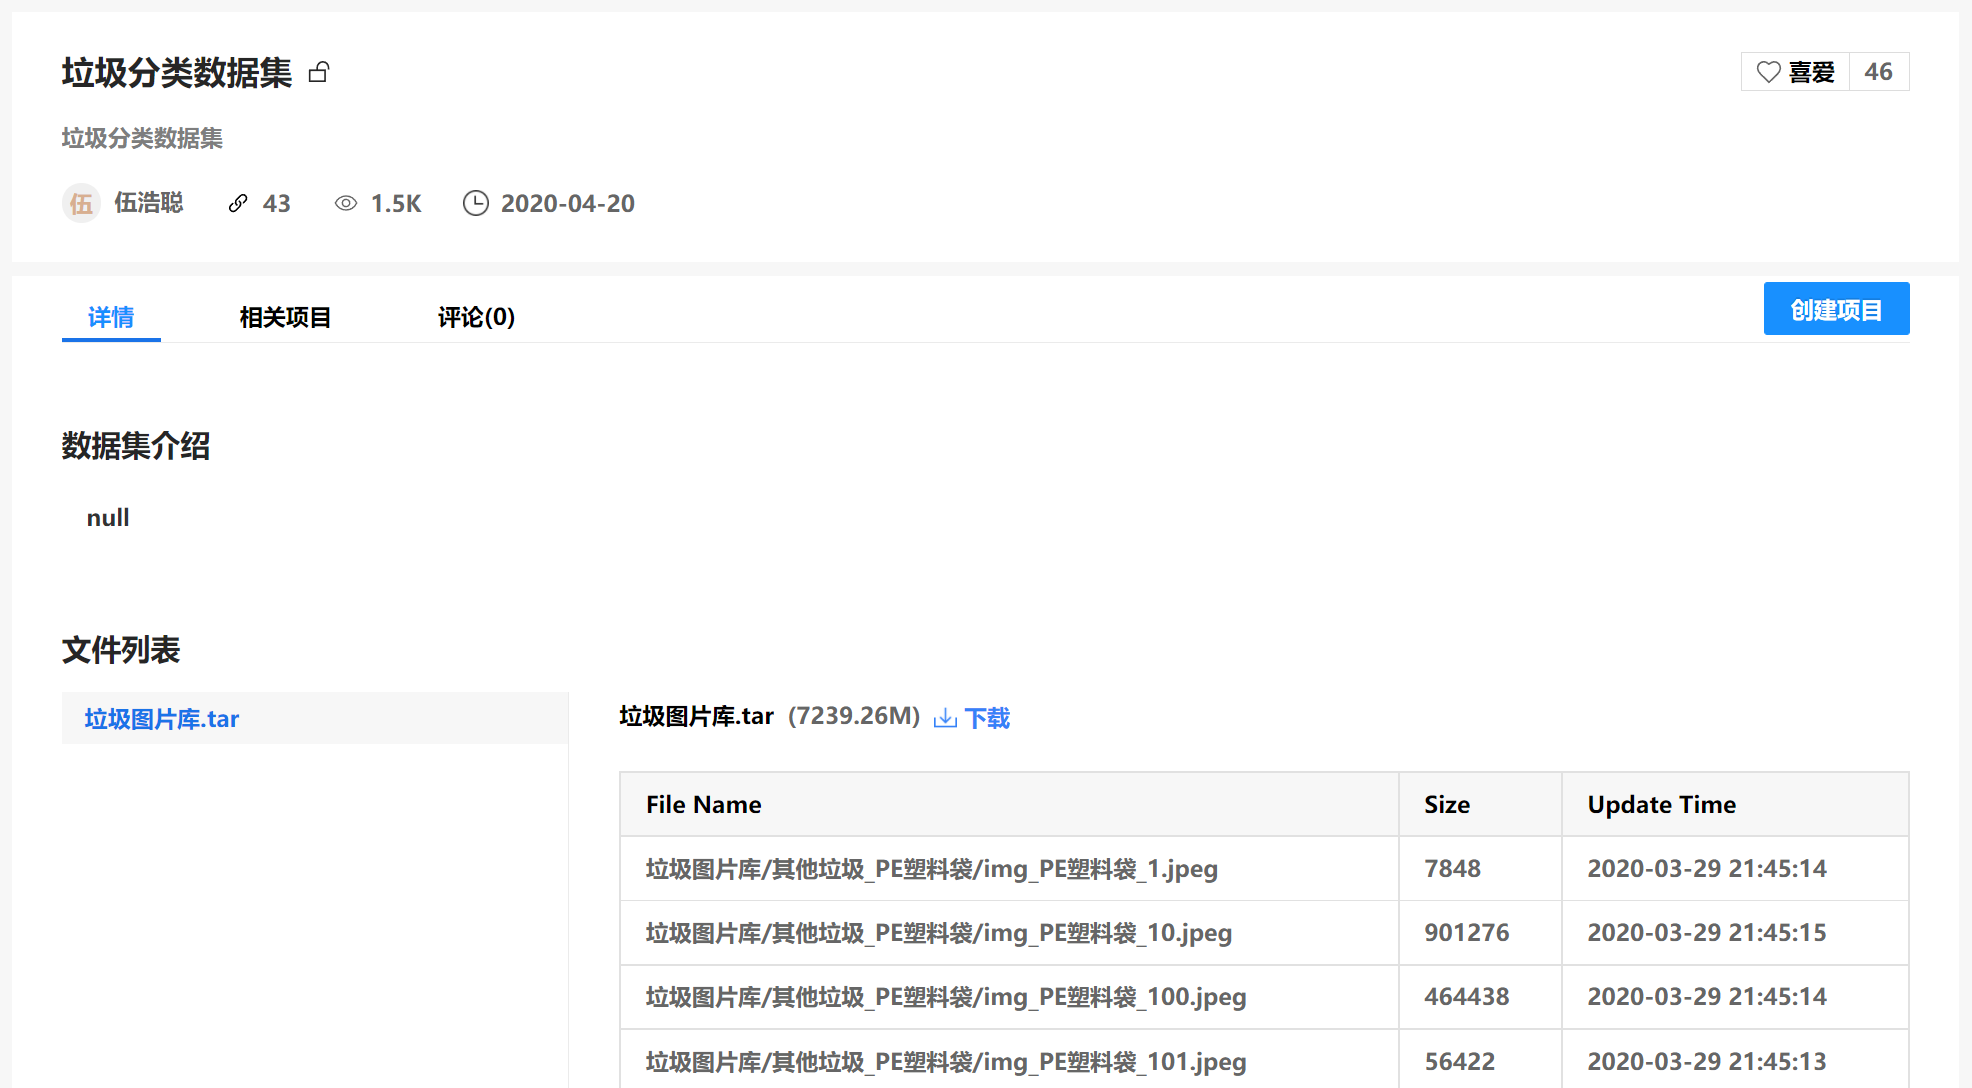Viewport: 1972px width, 1088px height.
Task: Select the img_PE塑料袋_10.jpeg file row
Action: tap(938, 933)
